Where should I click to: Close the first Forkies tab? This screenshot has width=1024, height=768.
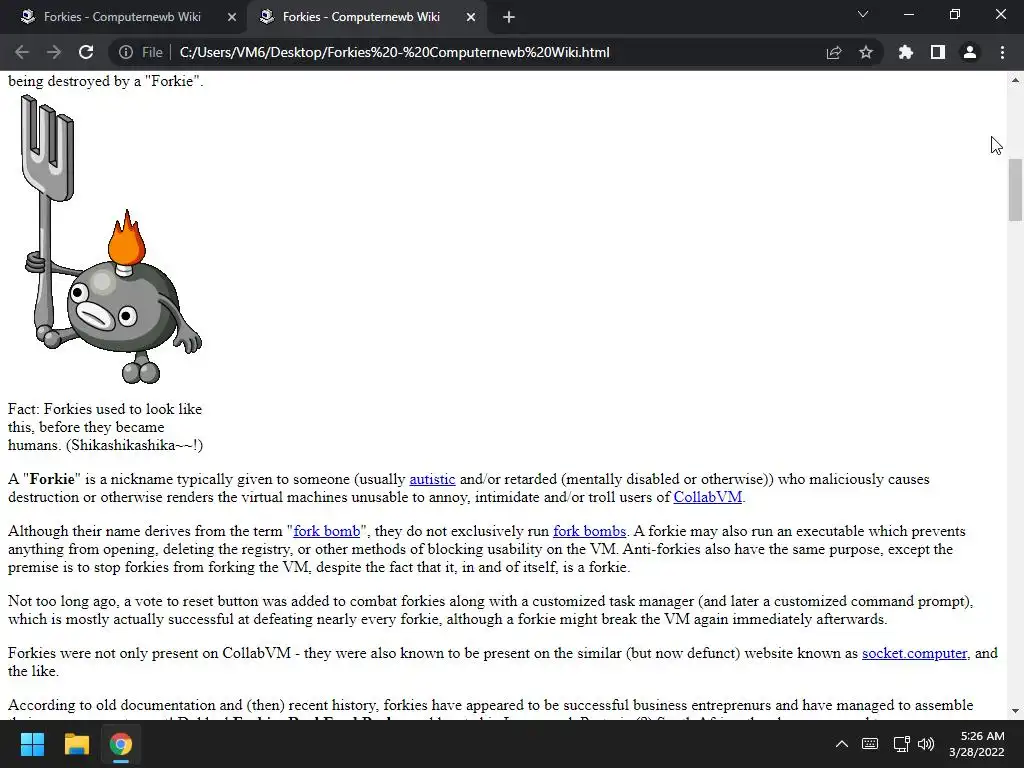[x=232, y=18]
